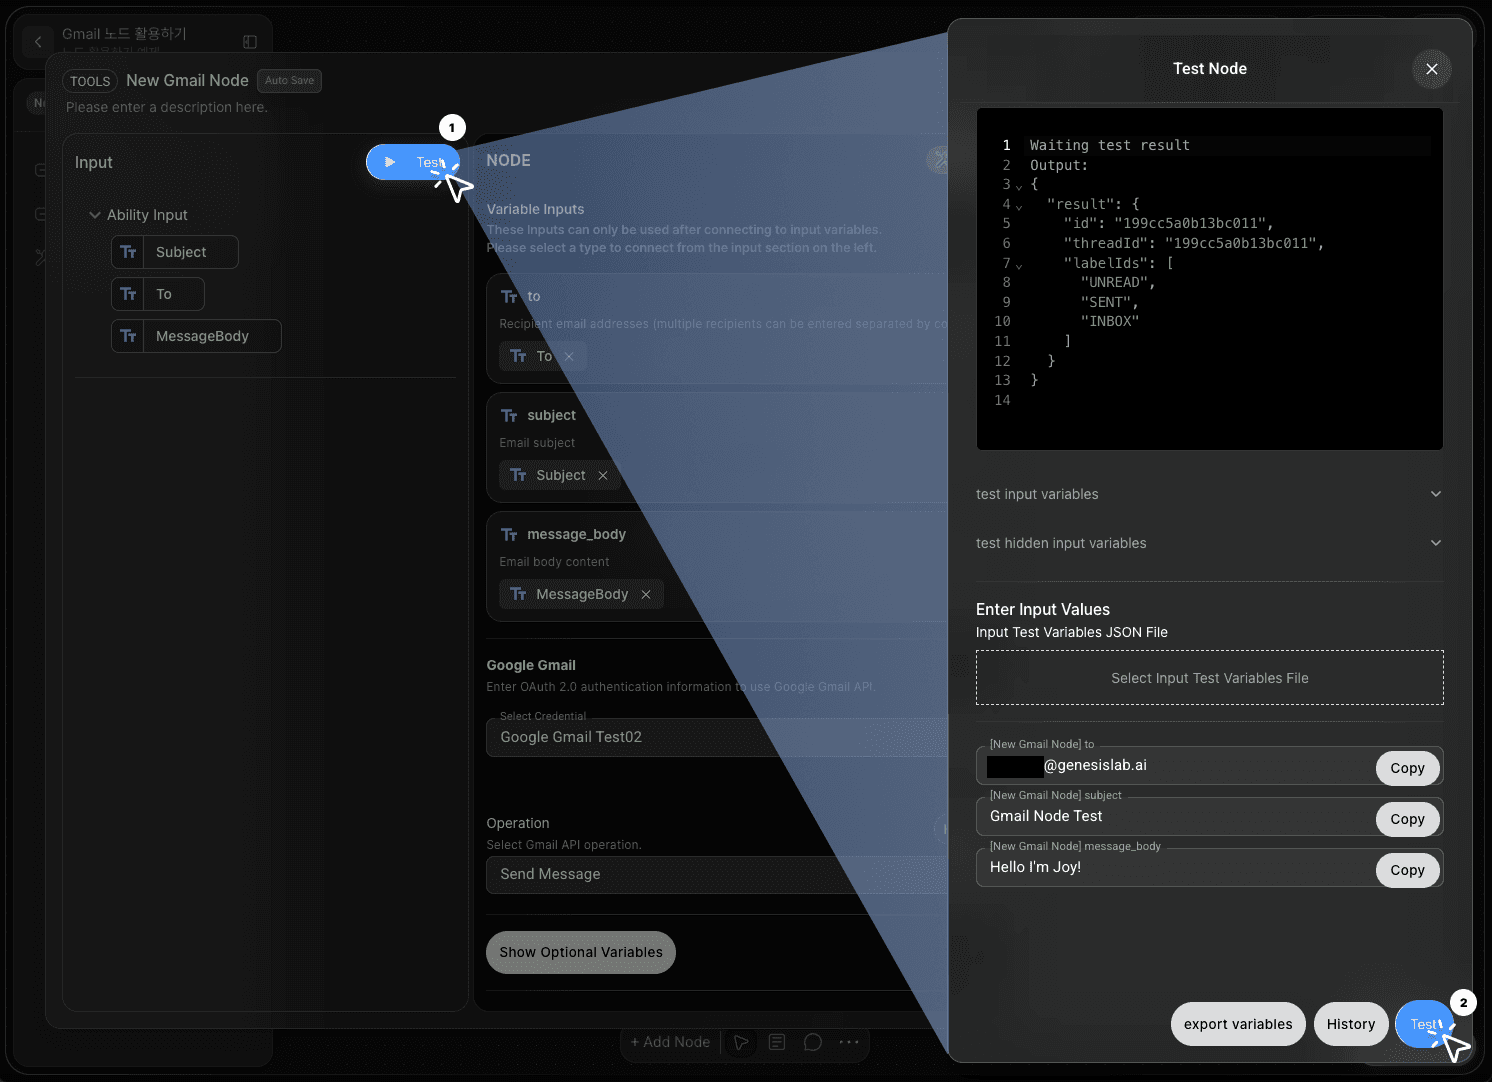Click the 'to' variable type icon
The width and height of the screenshot is (1492, 1082).
point(509,297)
